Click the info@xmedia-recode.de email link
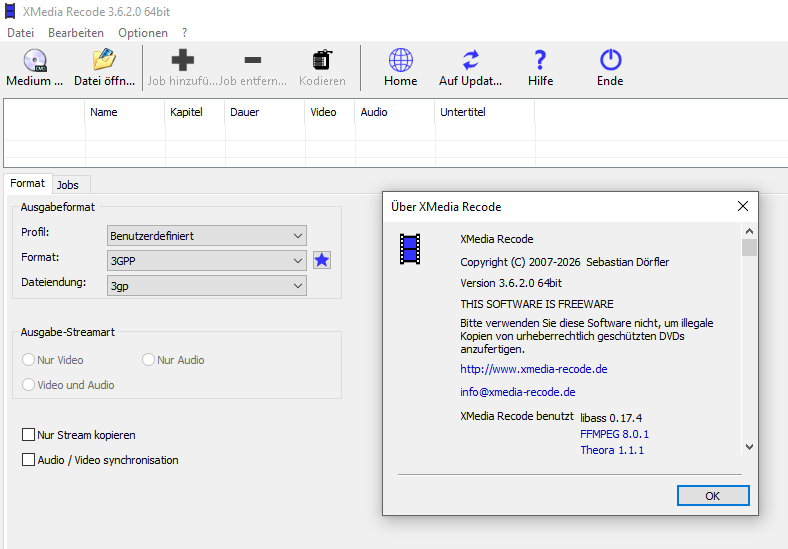The height and width of the screenshot is (549, 788). click(518, 392)
